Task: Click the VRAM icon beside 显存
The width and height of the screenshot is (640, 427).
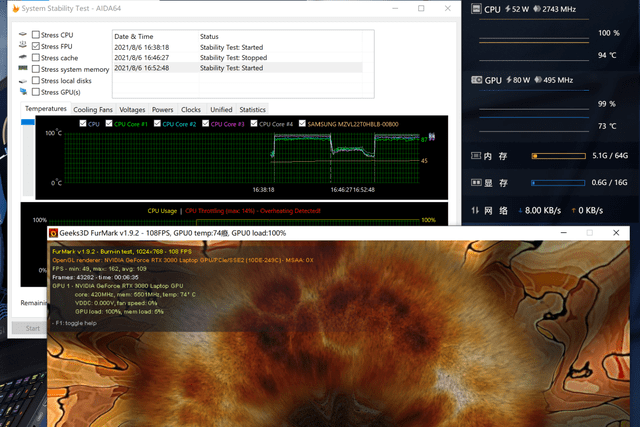Action: click(476, 182)
